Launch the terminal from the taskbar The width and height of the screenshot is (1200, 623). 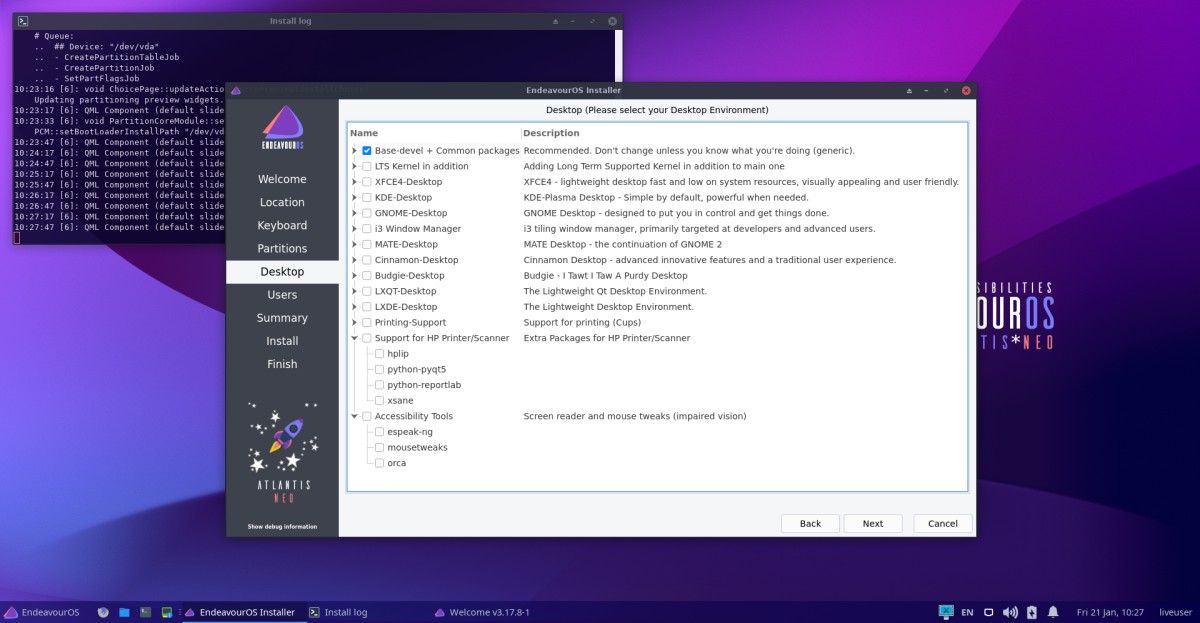[x=144, y=611]
